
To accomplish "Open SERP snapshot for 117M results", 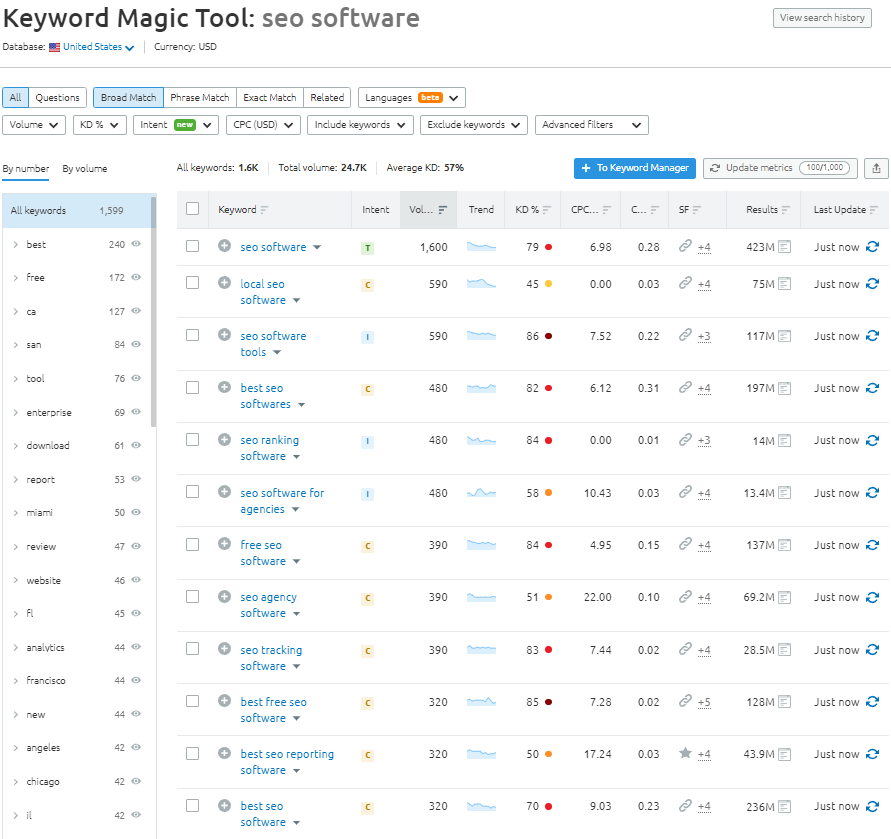I will point(784,336).
